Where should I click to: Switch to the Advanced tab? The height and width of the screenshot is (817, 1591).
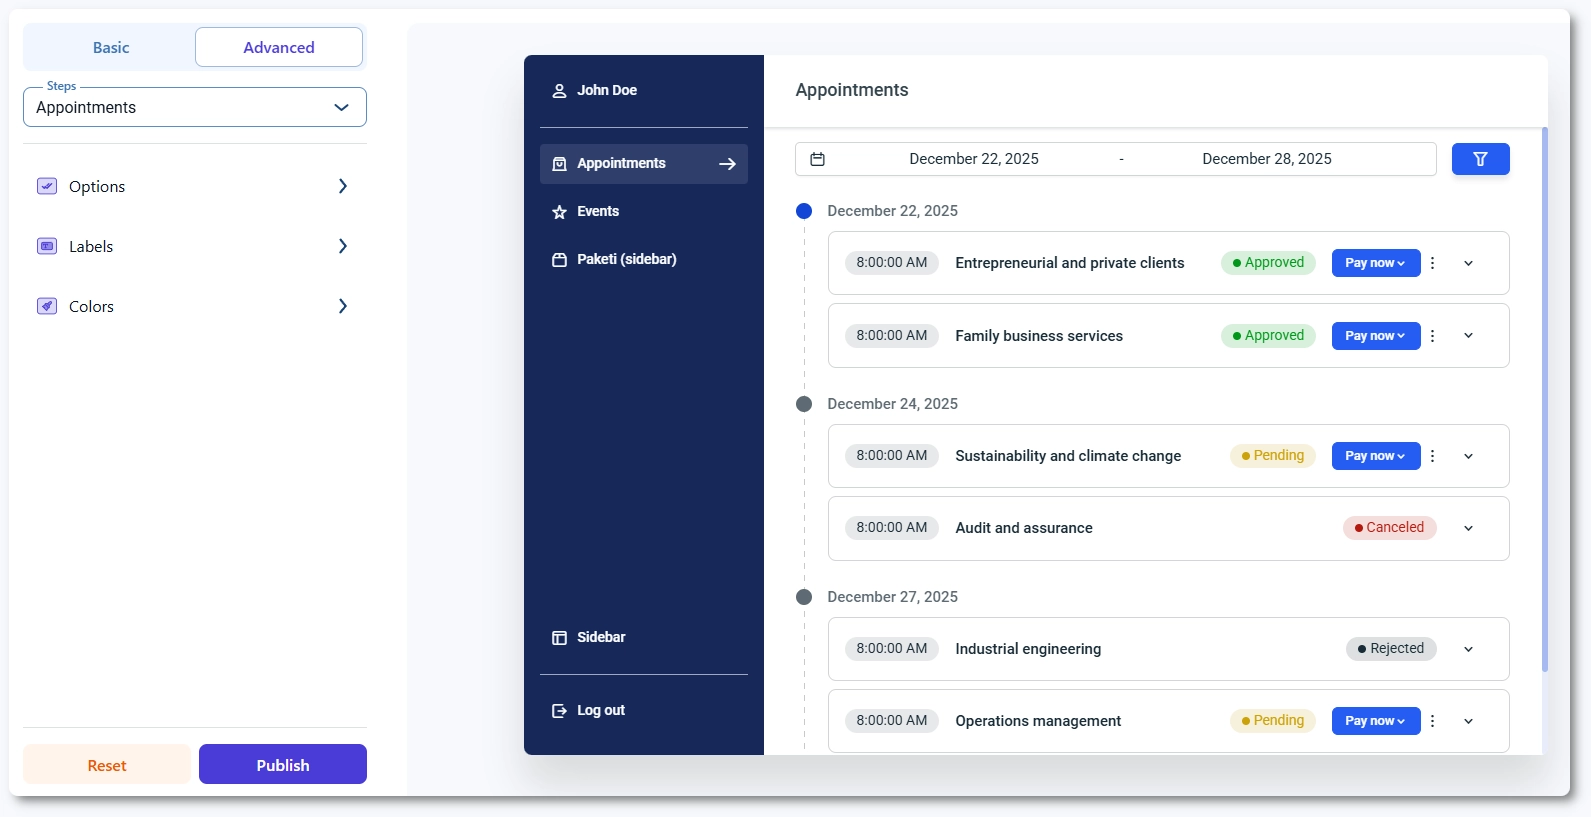[279, 48]
